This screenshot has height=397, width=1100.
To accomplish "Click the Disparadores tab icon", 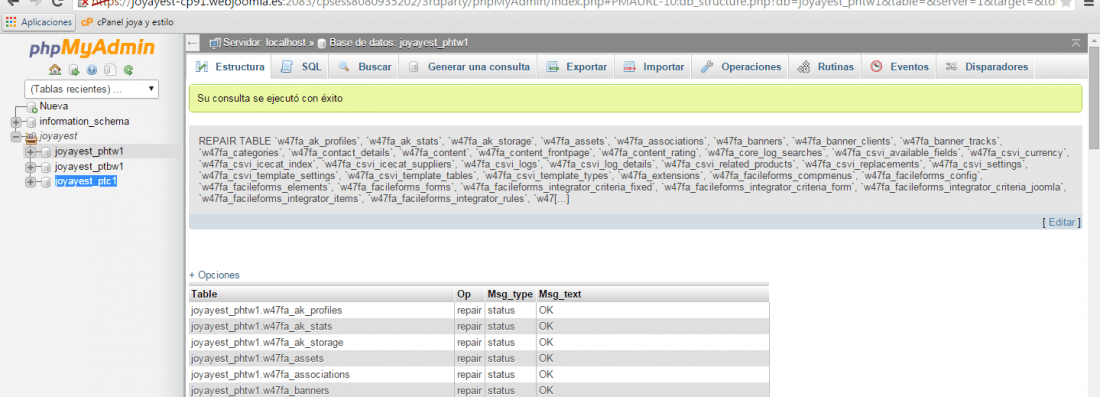I will point(952,67).
